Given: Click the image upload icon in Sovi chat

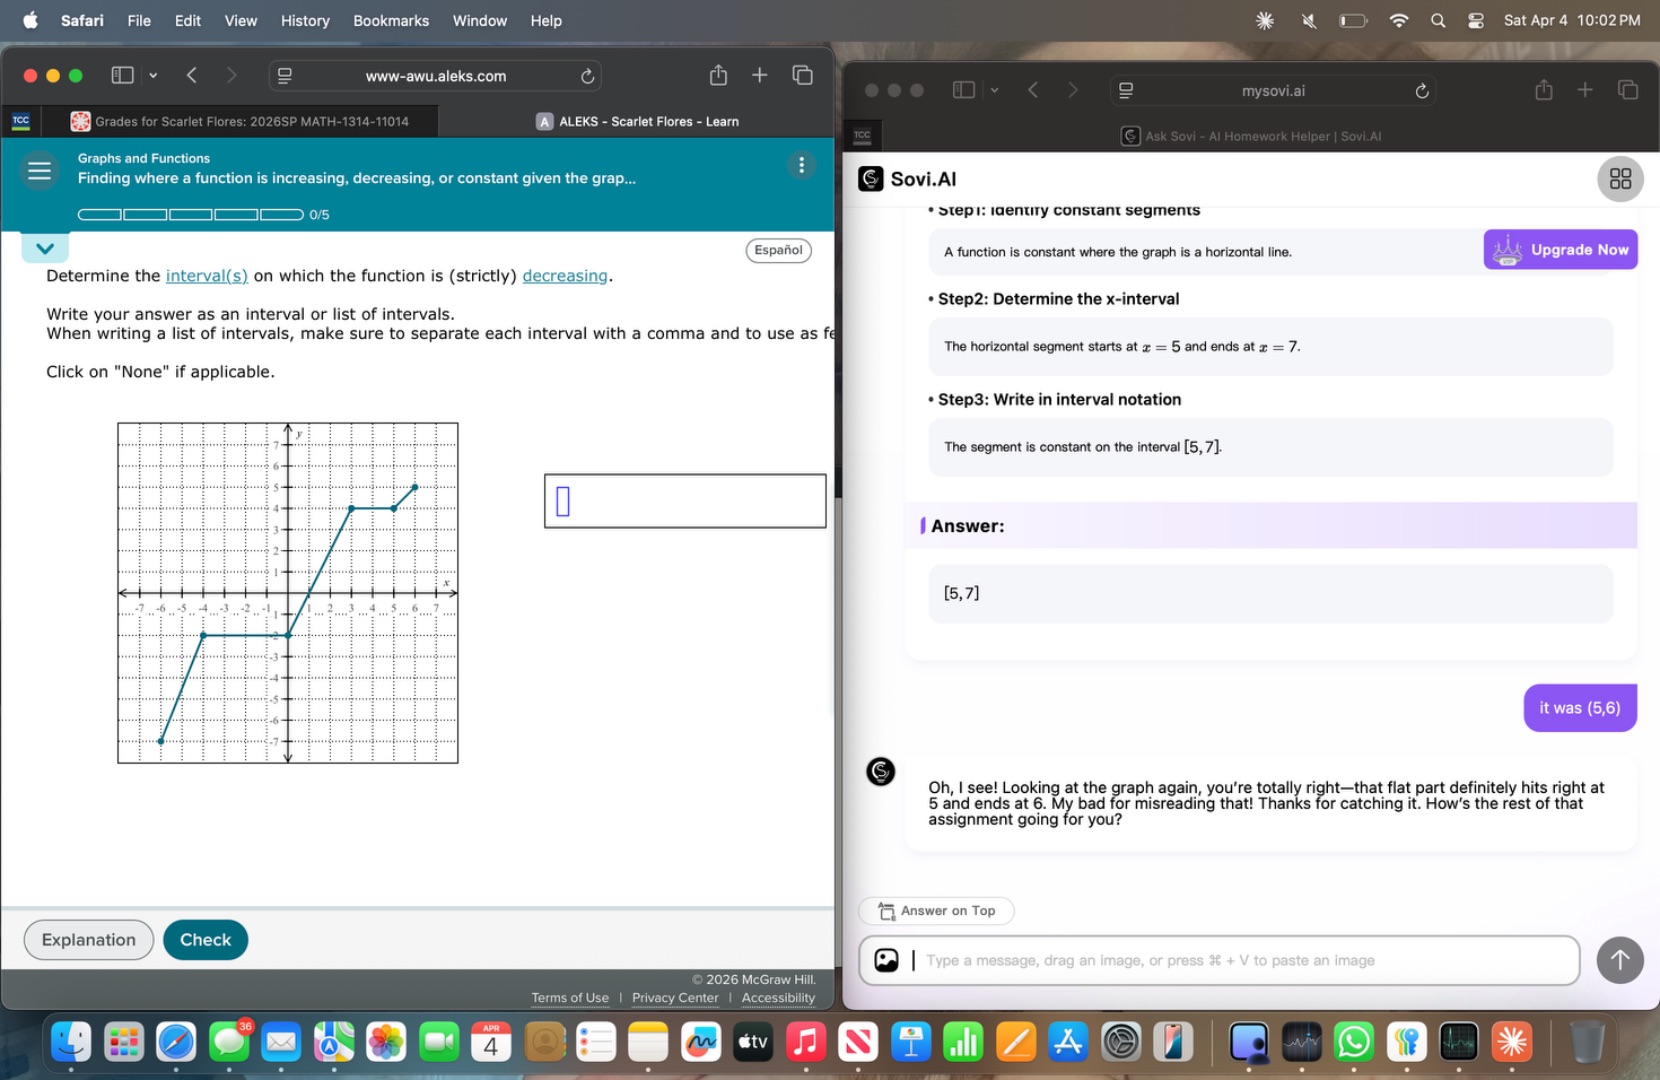Looking at the screenshot, I should [887, 960].
